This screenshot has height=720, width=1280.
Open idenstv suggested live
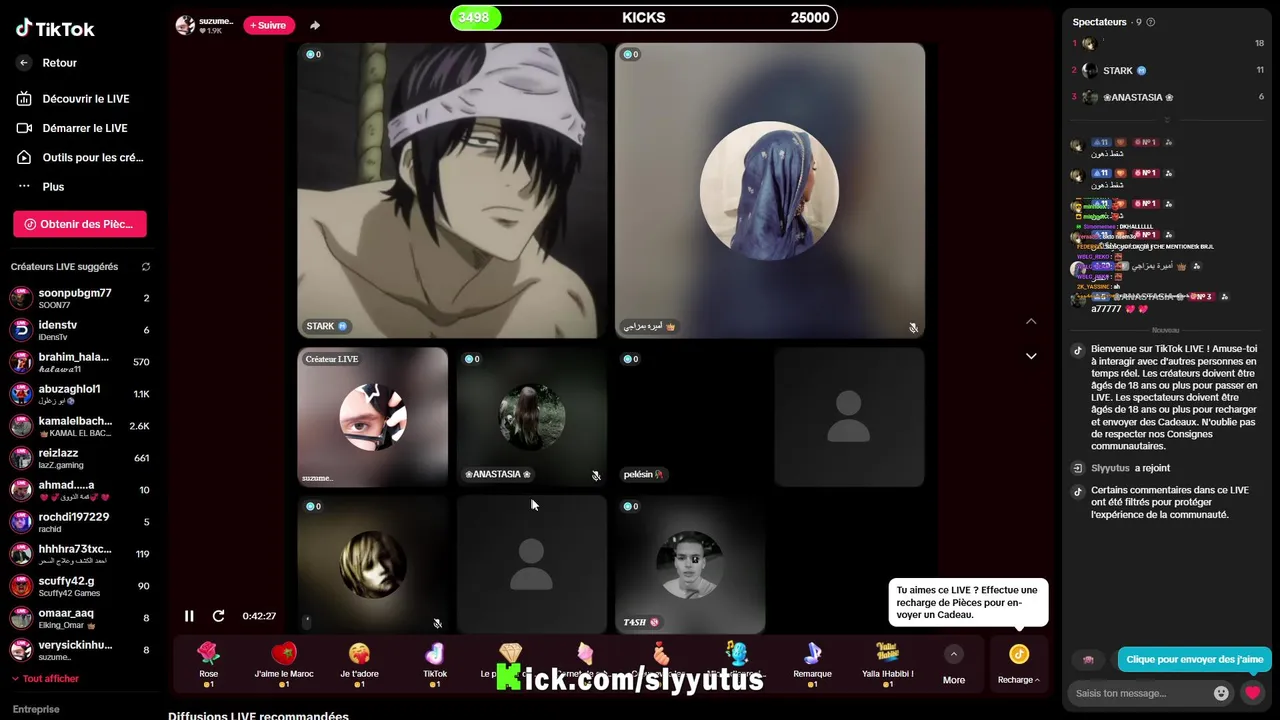[80, 330]
